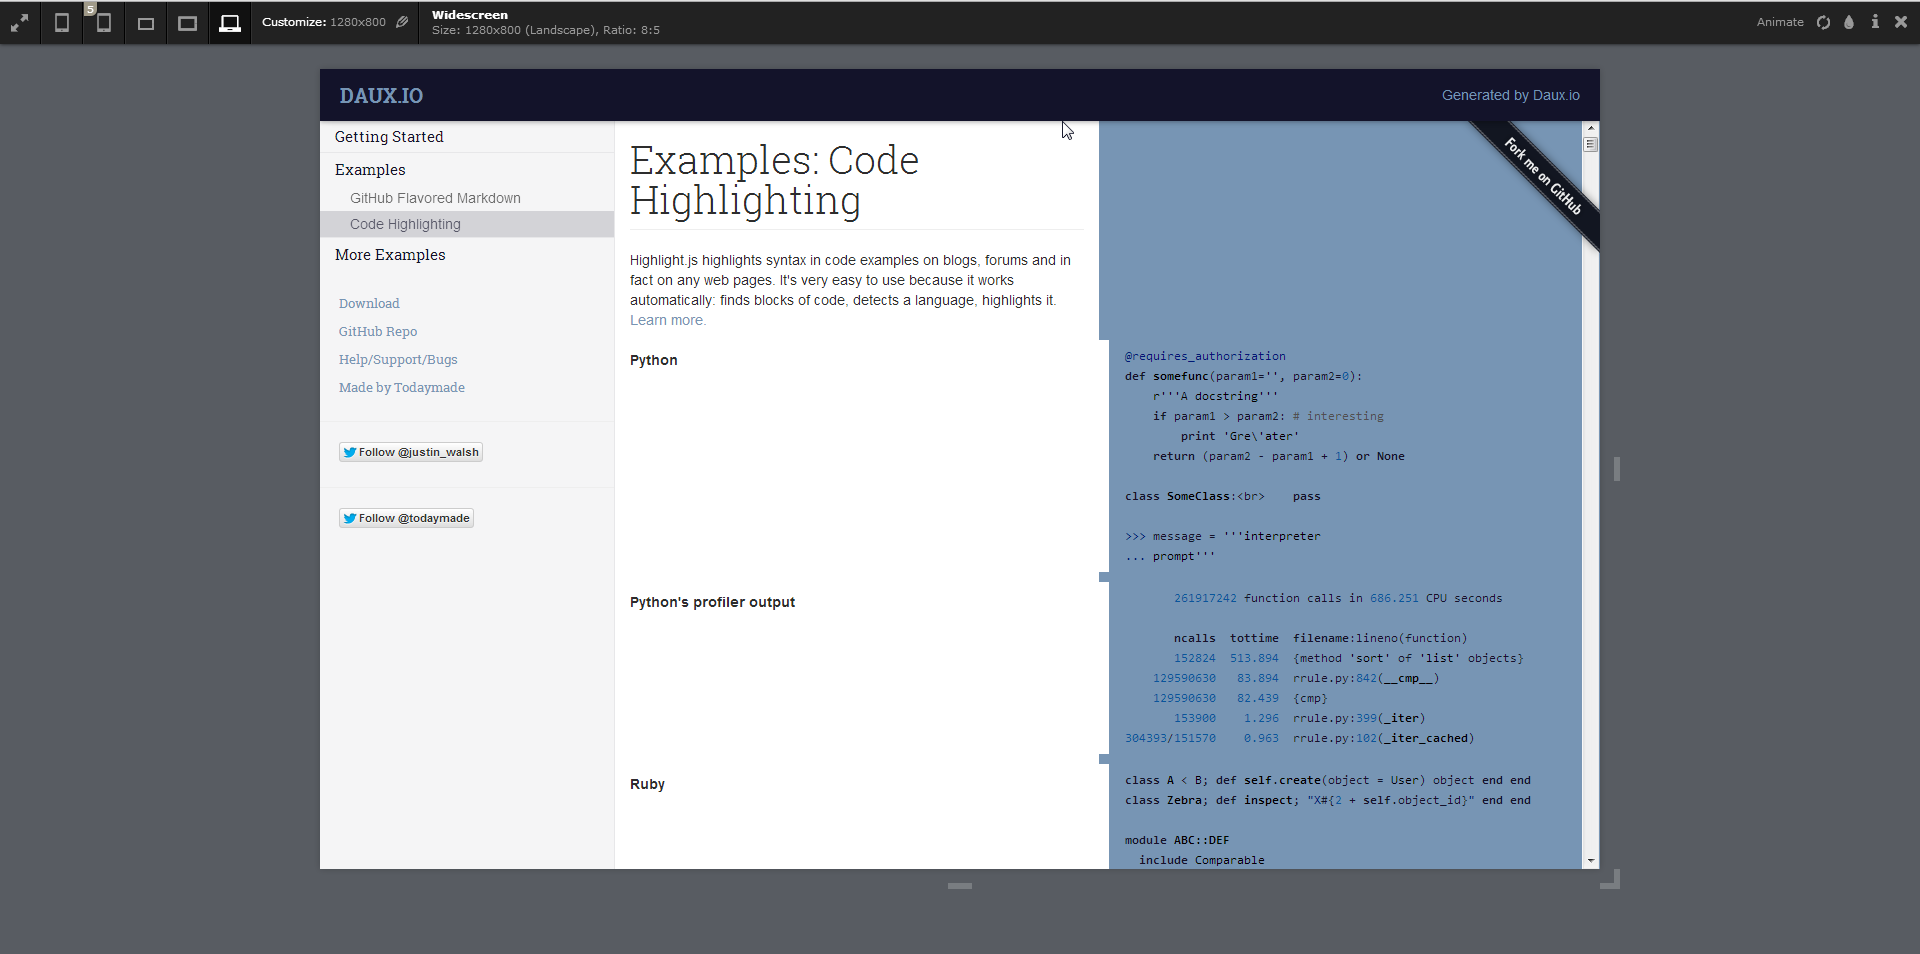Open Made by Todaymade link
The height and width of the screenshot is (954, 1920).
[402, 387]
